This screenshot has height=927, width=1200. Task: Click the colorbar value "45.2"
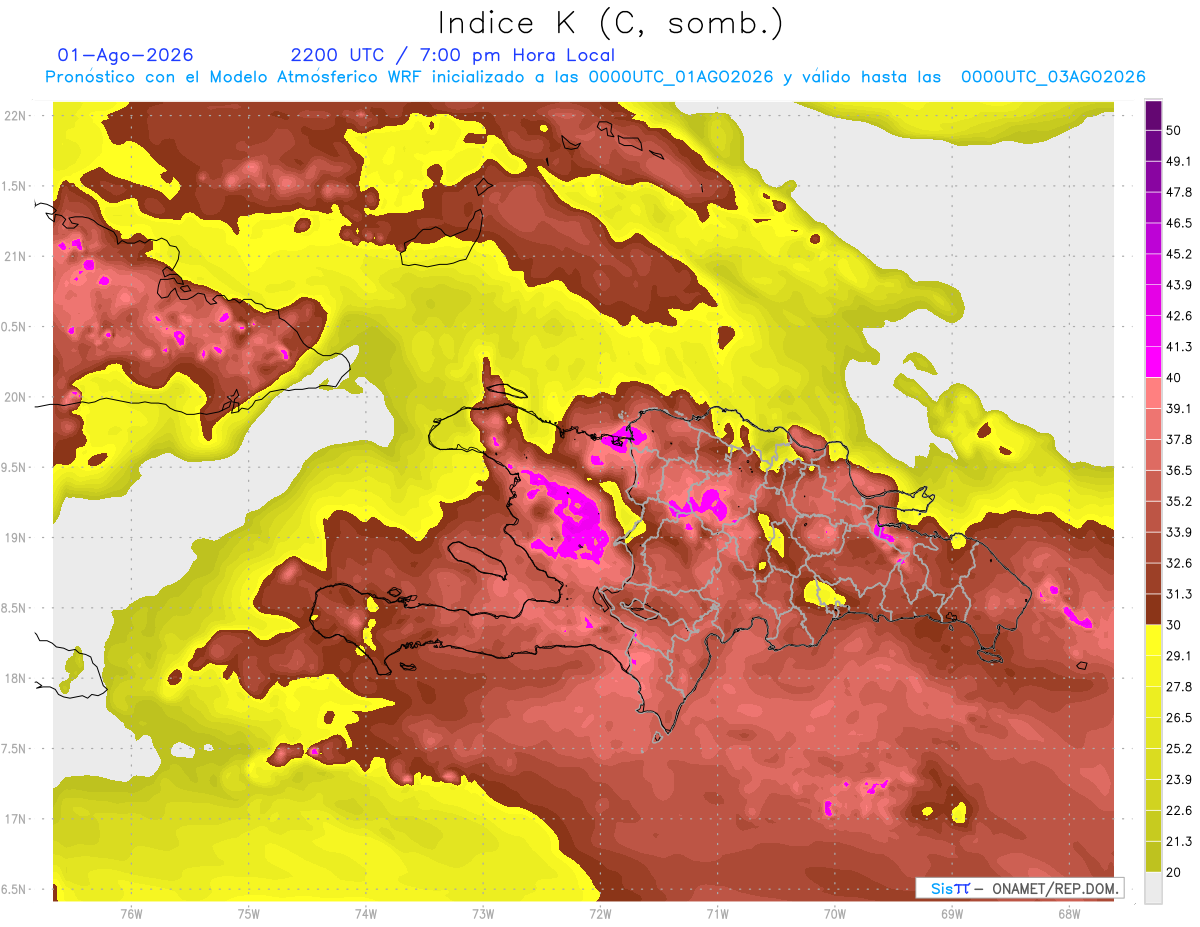coord(1179,254)
